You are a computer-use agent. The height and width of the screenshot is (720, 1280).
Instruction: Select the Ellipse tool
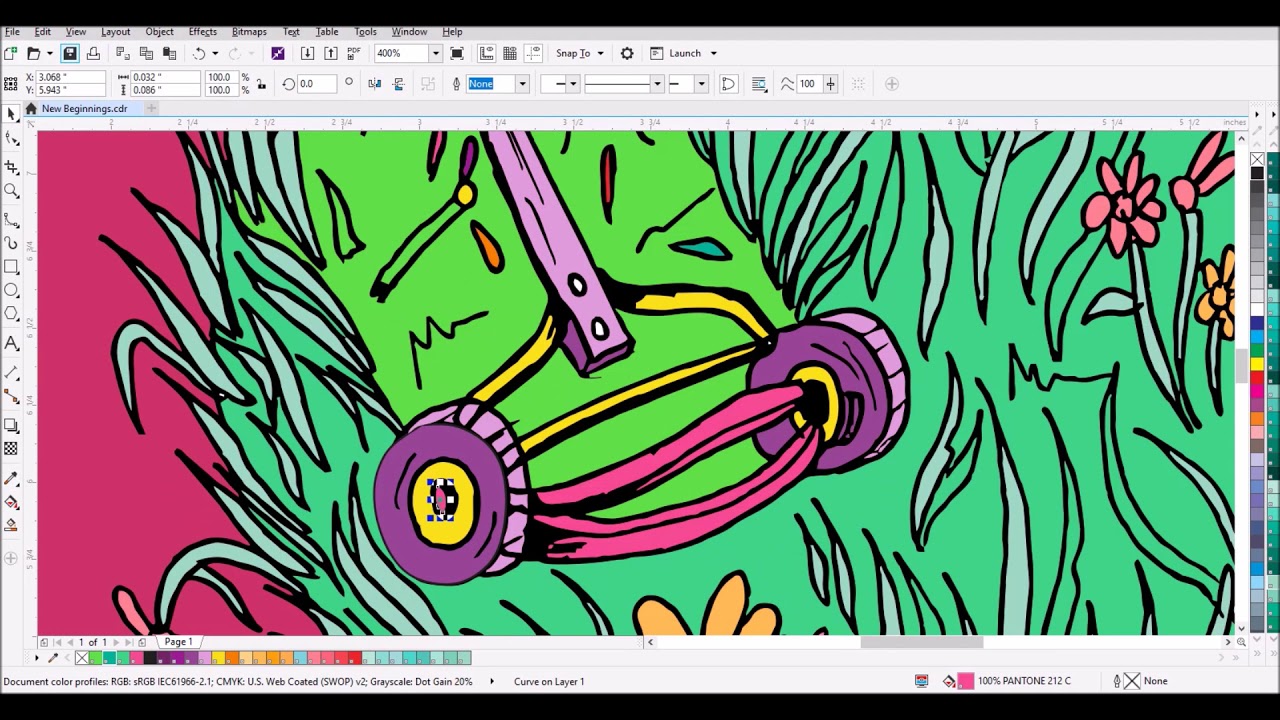(12, 291)
